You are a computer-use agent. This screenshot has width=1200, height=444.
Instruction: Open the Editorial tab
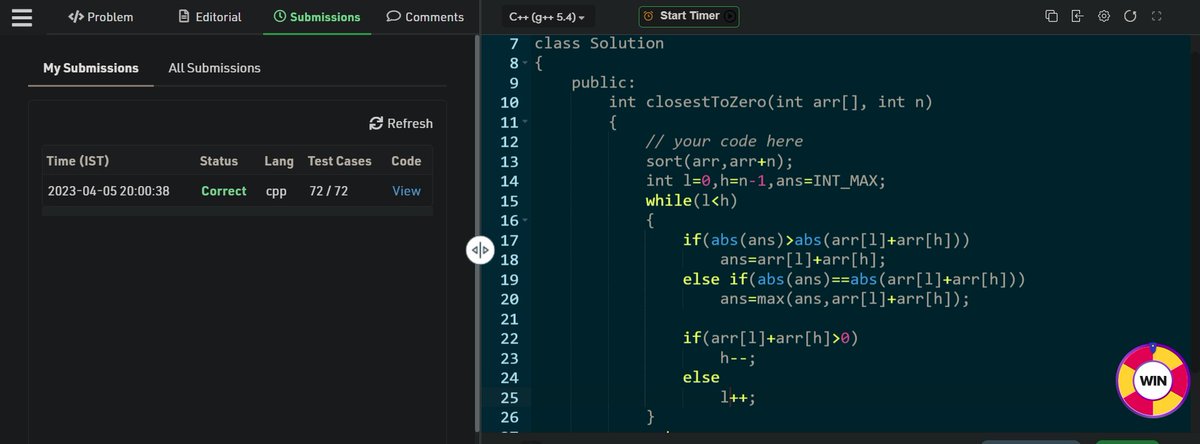(210, 17)
